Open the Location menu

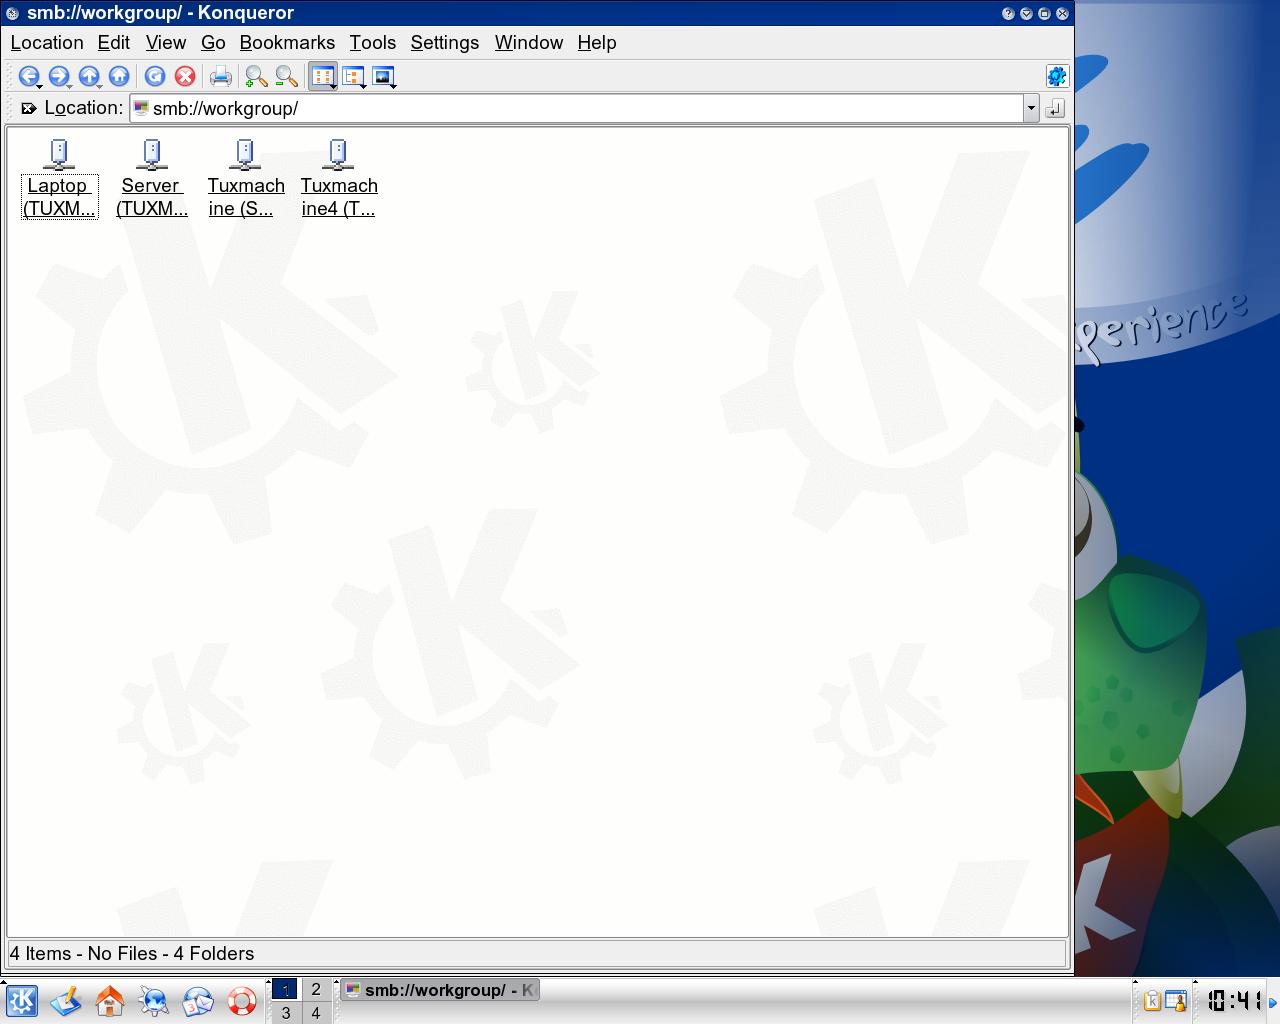point(47,42)
